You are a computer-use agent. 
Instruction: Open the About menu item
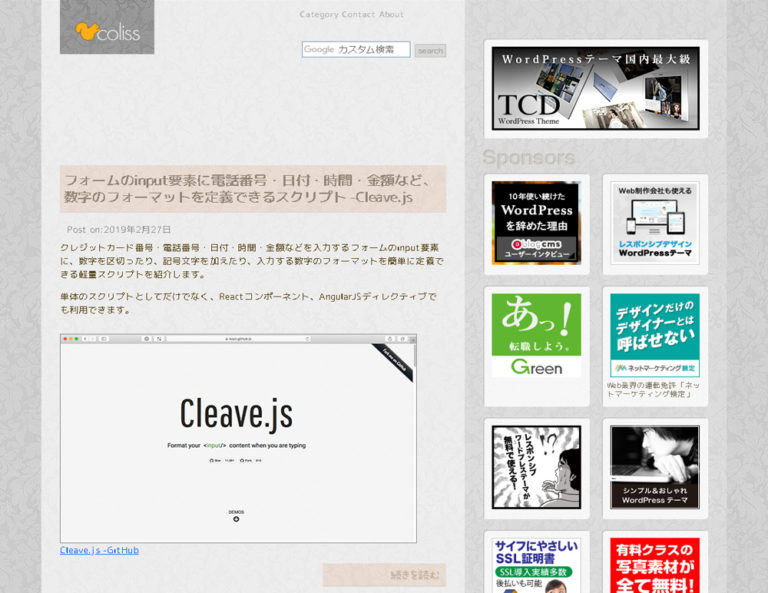click(x=391, y=15)
